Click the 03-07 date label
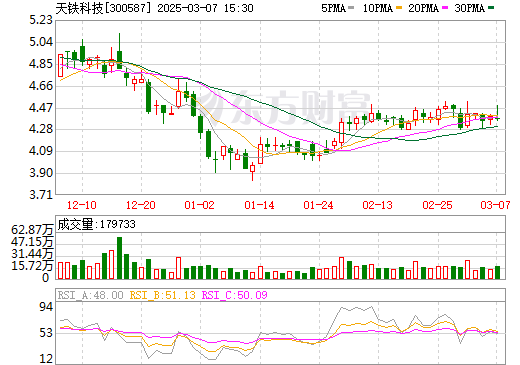 pyautogui.click(x=495, y=205)
